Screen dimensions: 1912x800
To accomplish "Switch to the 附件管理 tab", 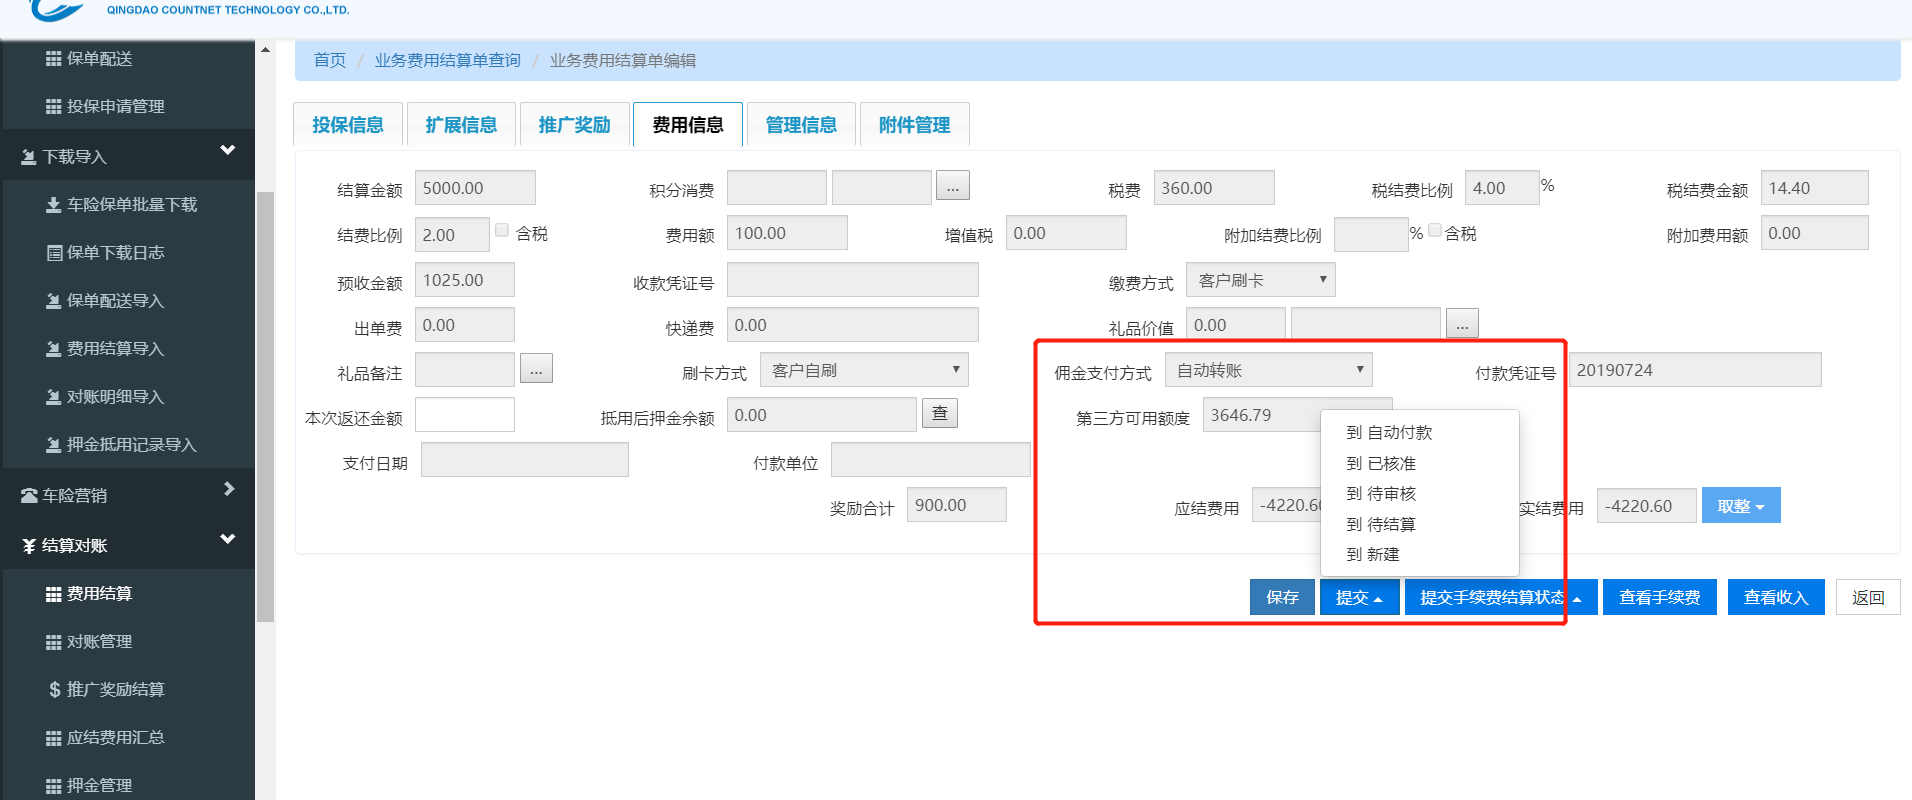I will tap(914, 125).
